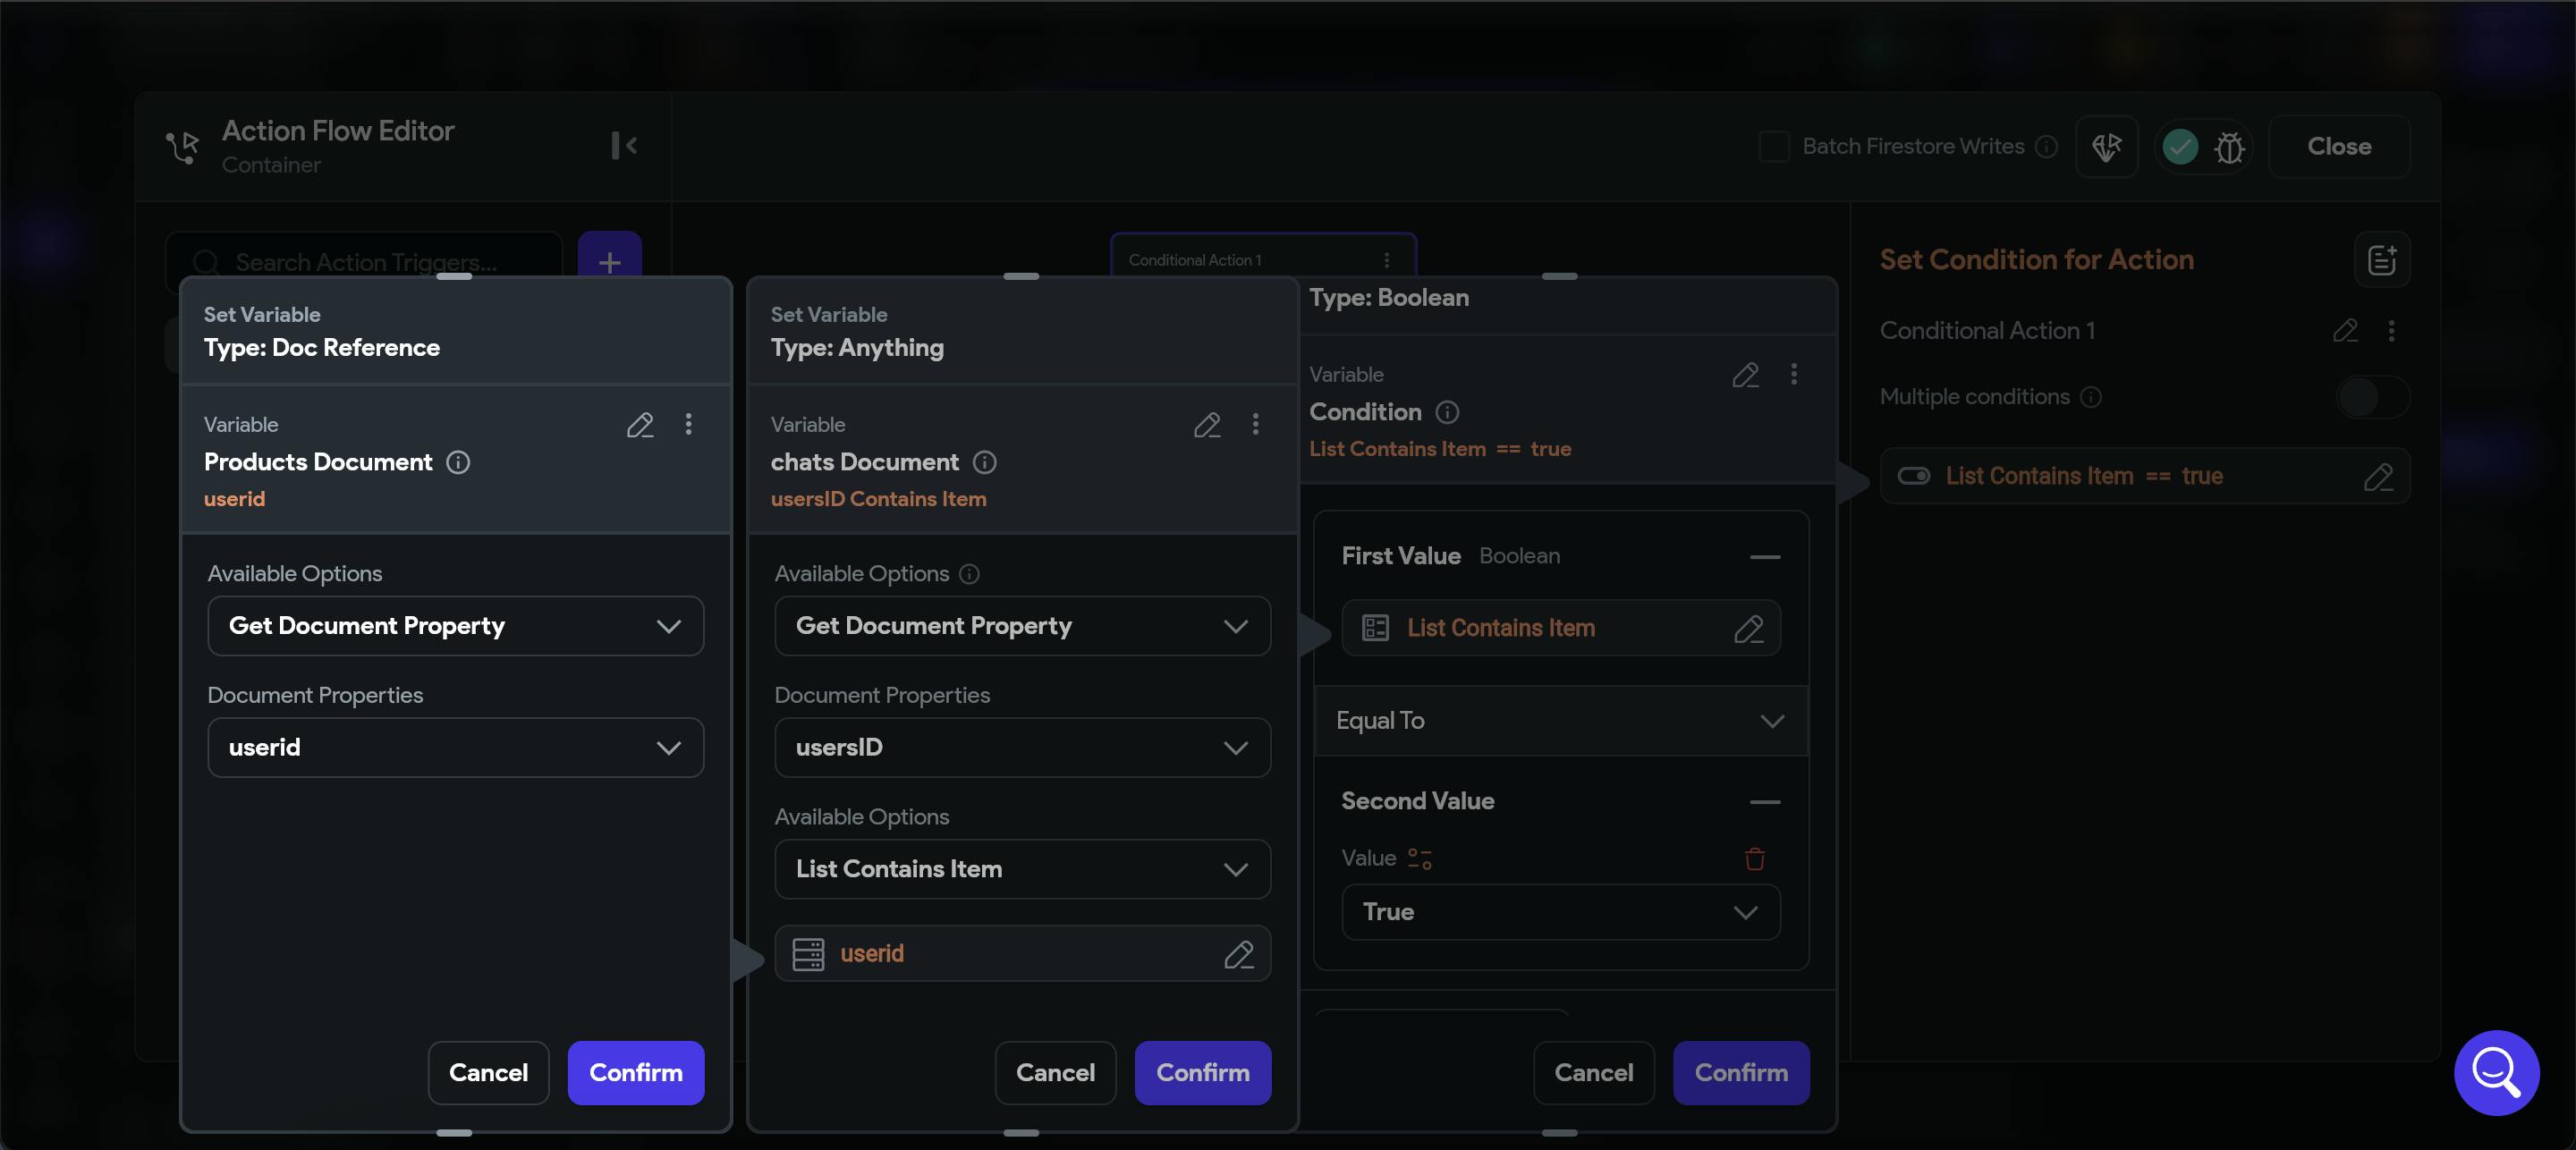
Task: Collapse the Action Flow Editor sidebar
Action: 624,146
